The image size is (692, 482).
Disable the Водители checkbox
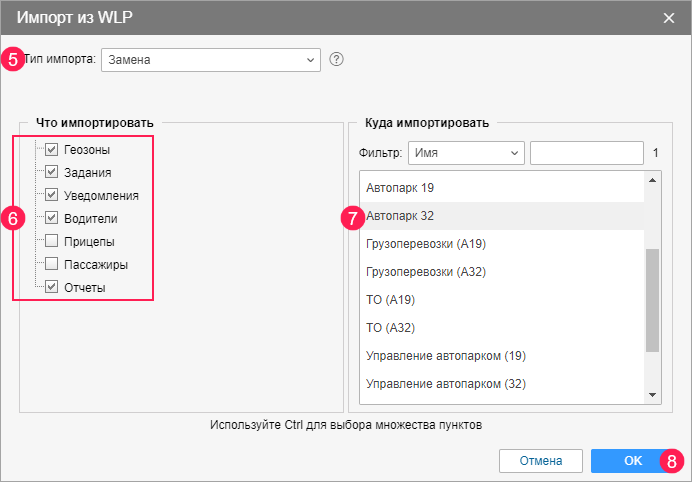pos(52,218)
